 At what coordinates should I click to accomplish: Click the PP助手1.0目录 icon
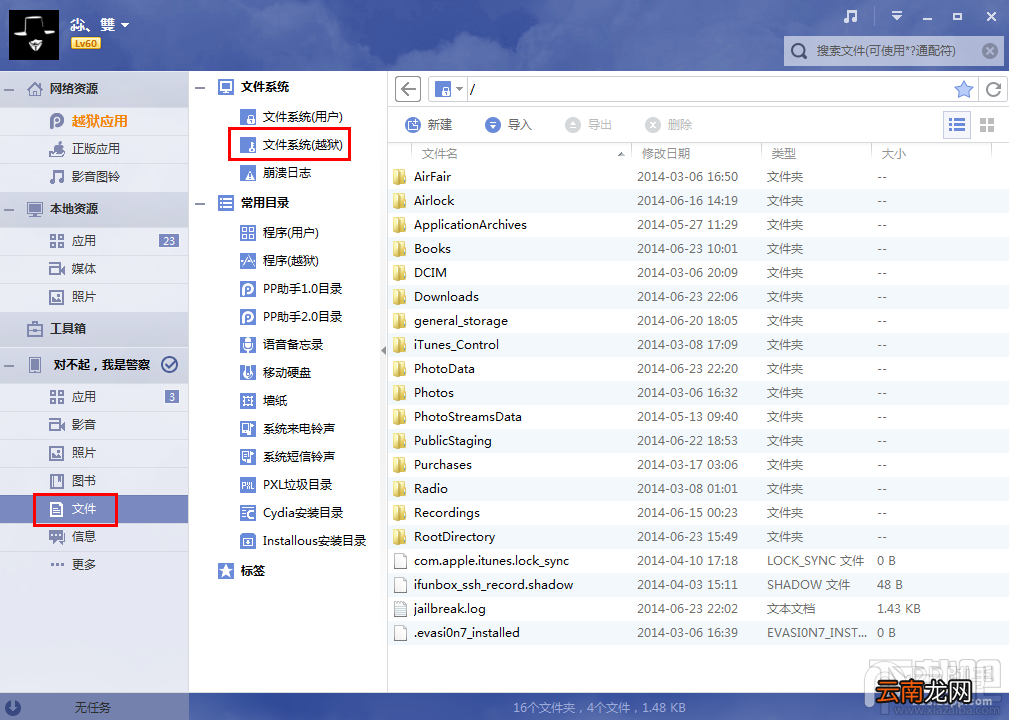[248, 289]
